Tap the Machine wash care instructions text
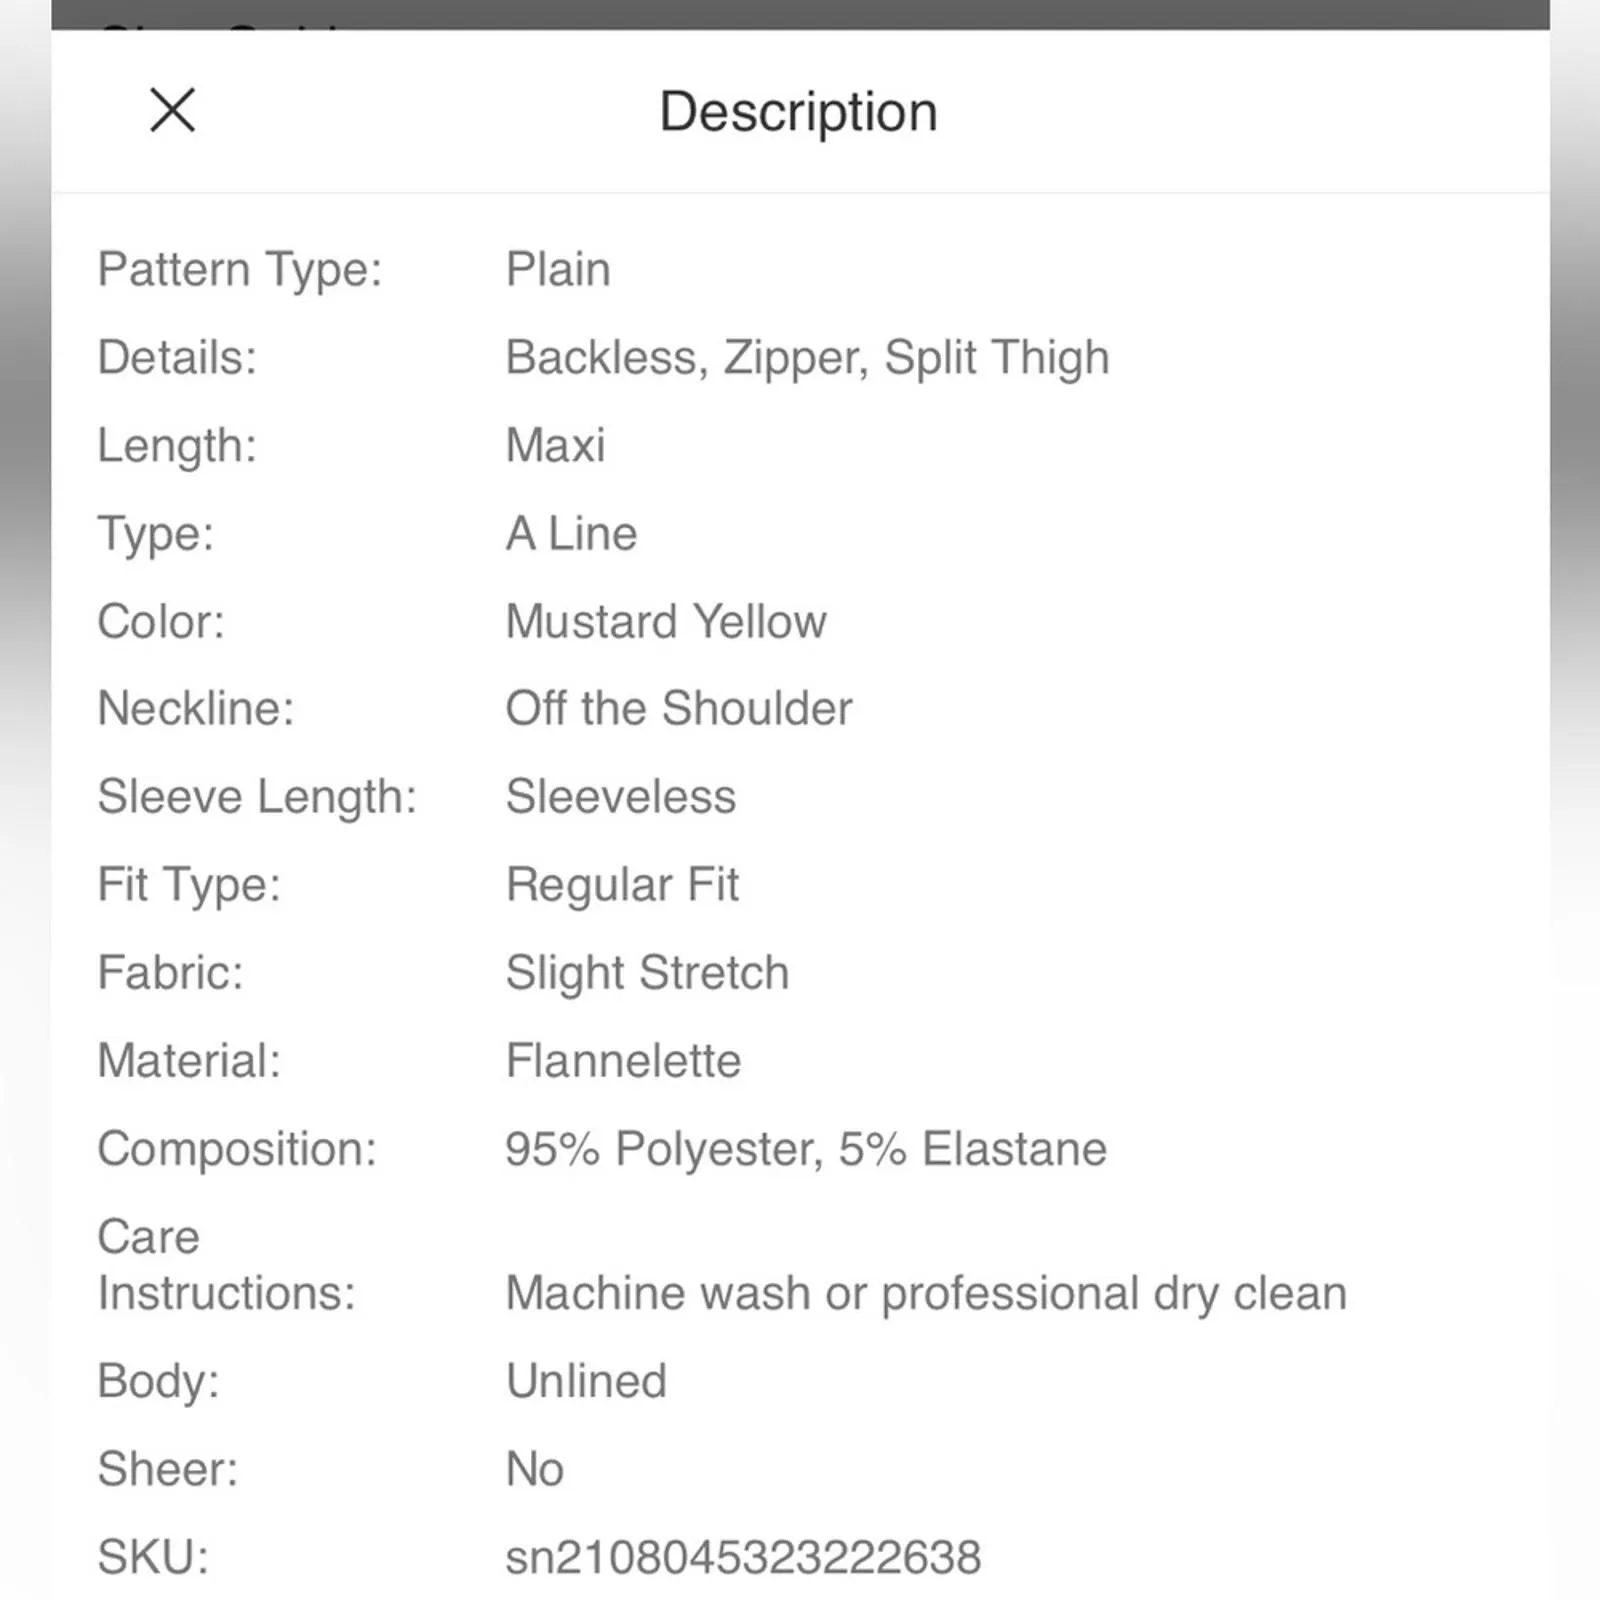 (926, 1294)
